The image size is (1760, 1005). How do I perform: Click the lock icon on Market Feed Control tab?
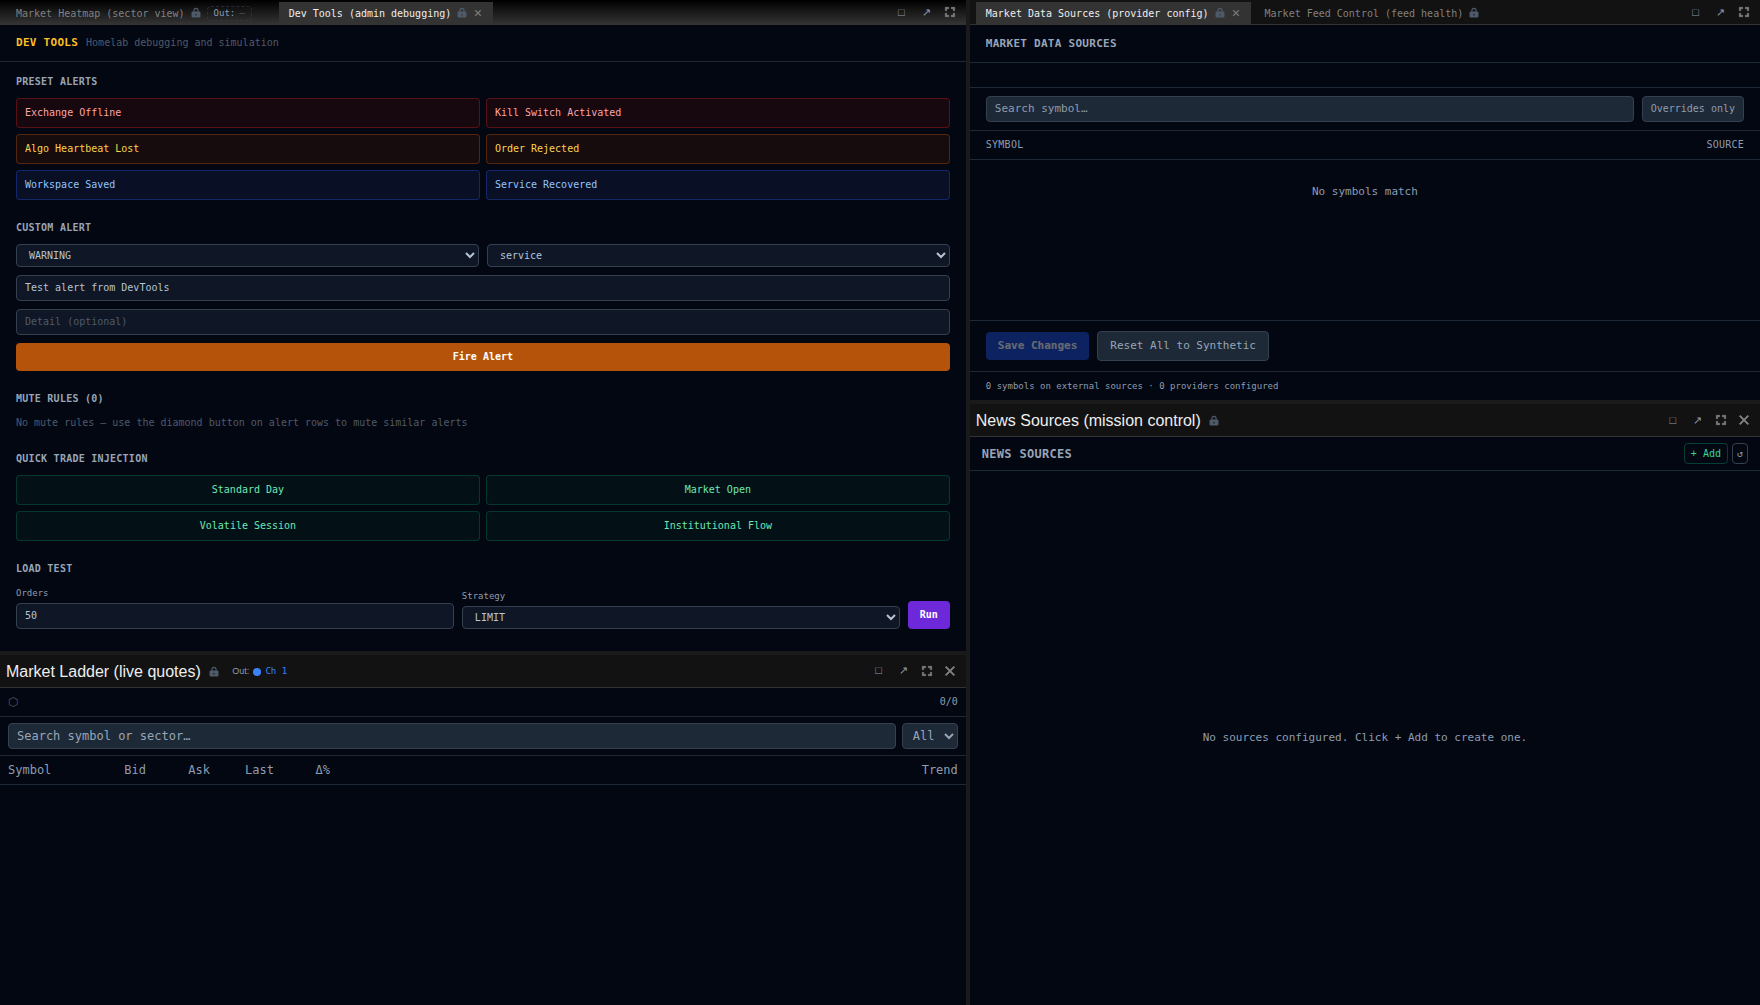pos(1474,13)
